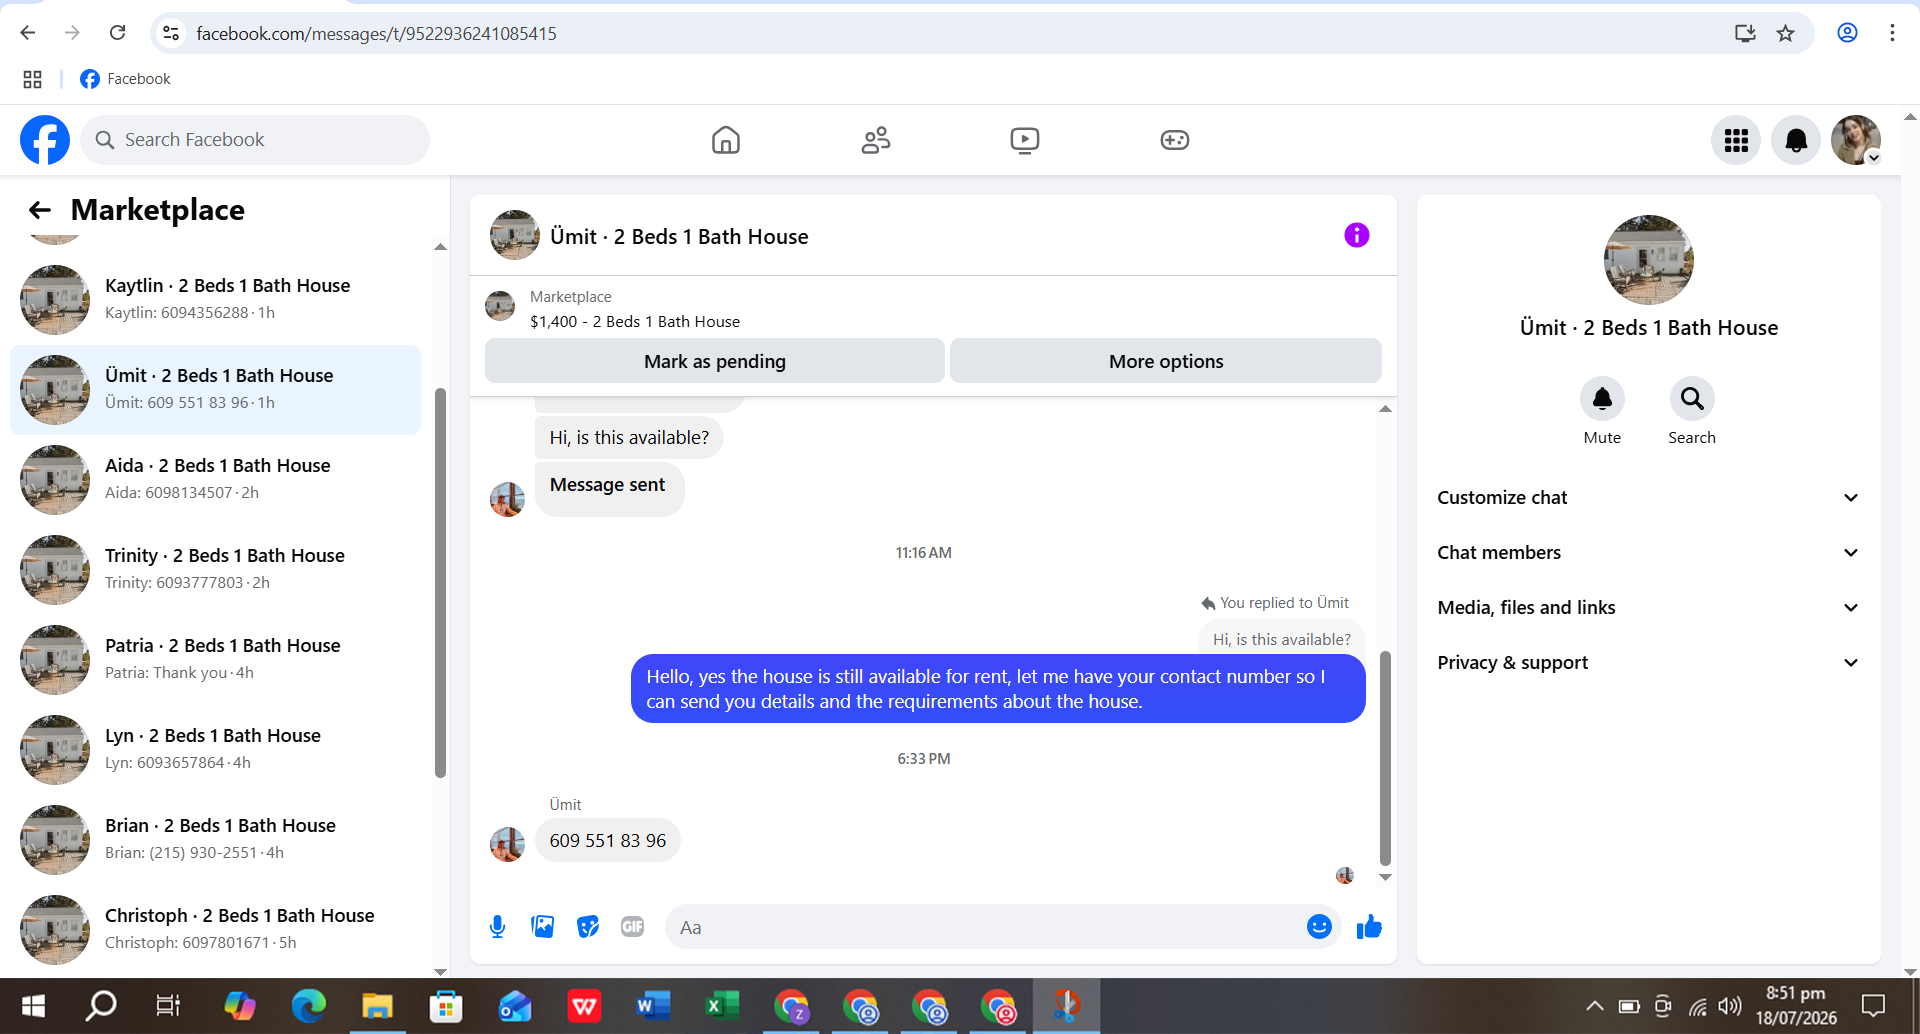Open the Friends icon in top navigation

point(876,140)
